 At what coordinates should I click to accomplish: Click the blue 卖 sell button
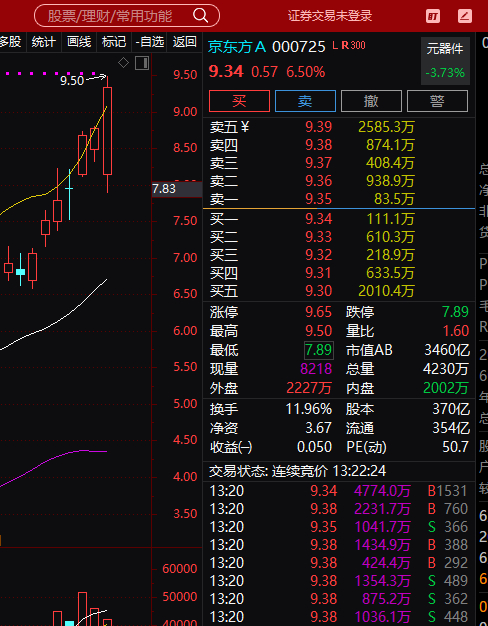click(305, 101)
